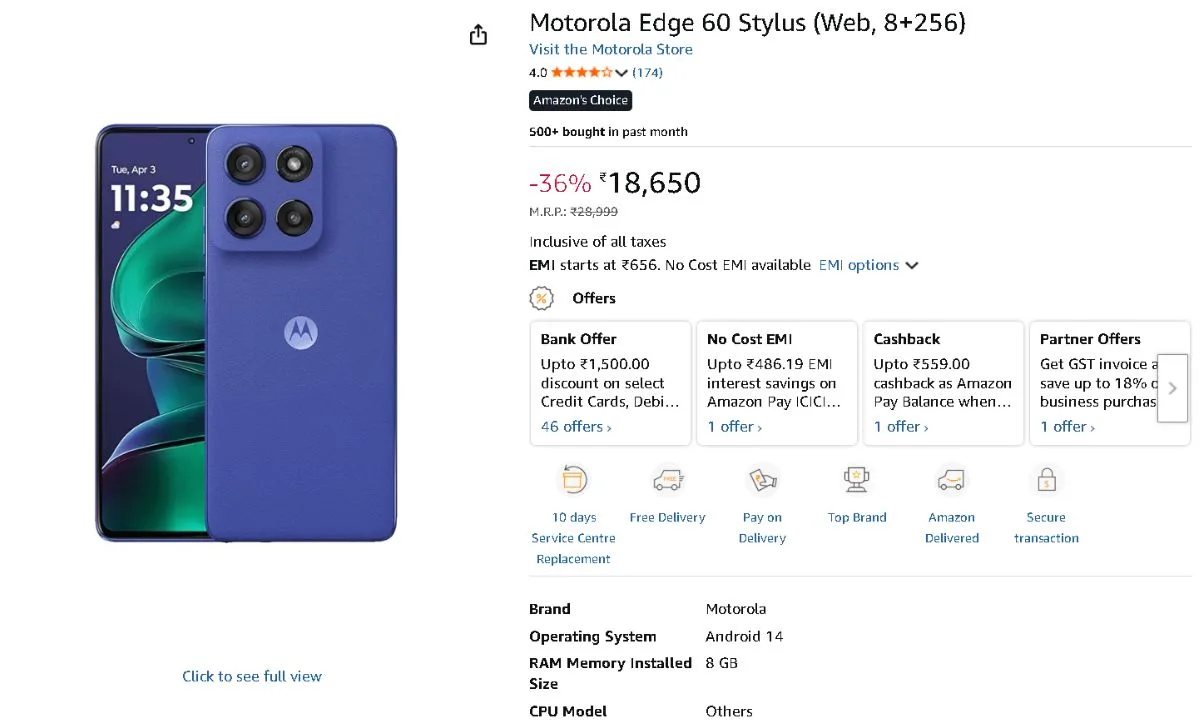This screenshot has width=1200, height=720.
Task: Click the Amazon Delivered icon
Action: [951, 480]
